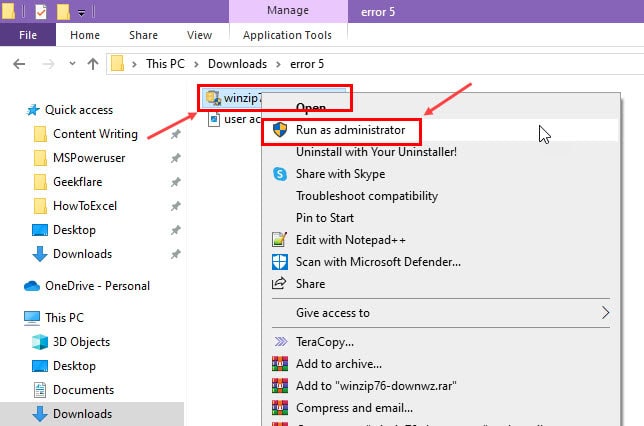Select Edit with Notepad++
The width and height of the screenshot is (644, 426).
click(440, 240)
